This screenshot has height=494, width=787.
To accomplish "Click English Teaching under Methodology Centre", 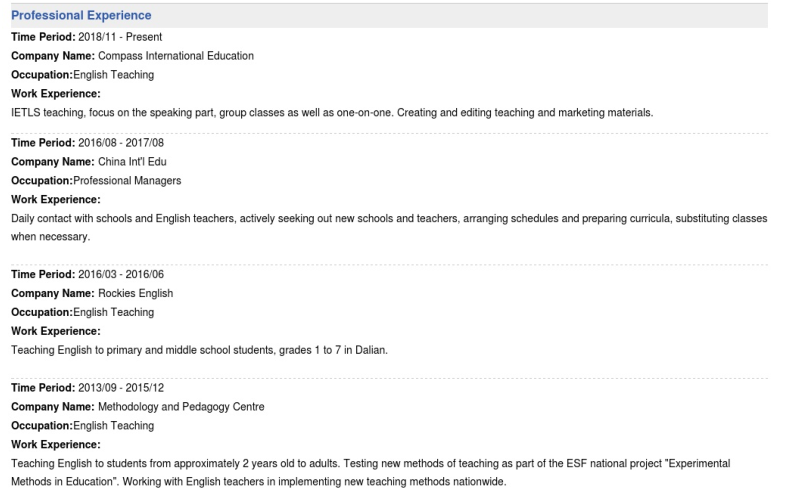I will tap(113, 426).
